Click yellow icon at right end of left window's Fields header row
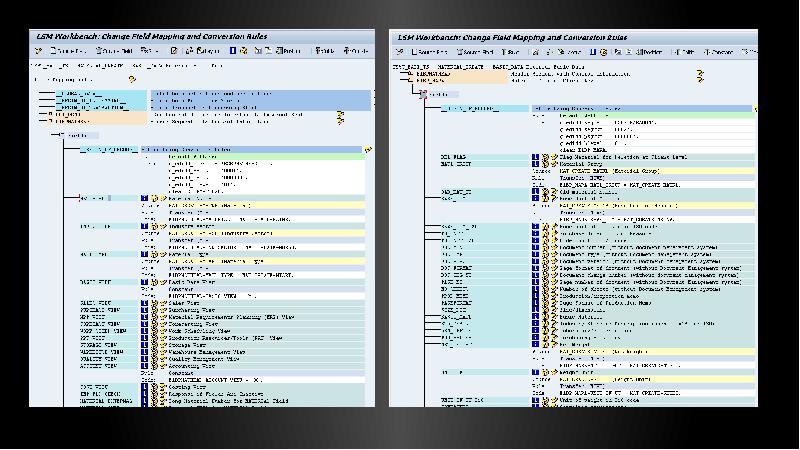The height and width of the screenshot is (450, 800). pos(367,149)
